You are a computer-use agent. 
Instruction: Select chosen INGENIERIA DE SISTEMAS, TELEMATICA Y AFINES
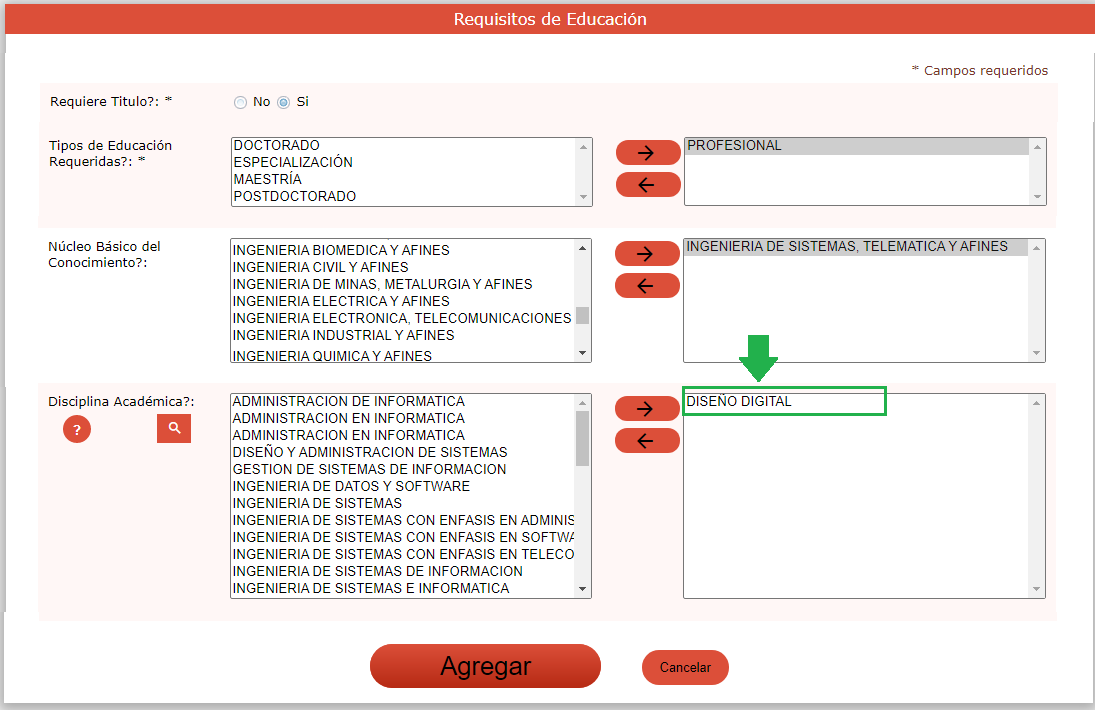(856, 246)
